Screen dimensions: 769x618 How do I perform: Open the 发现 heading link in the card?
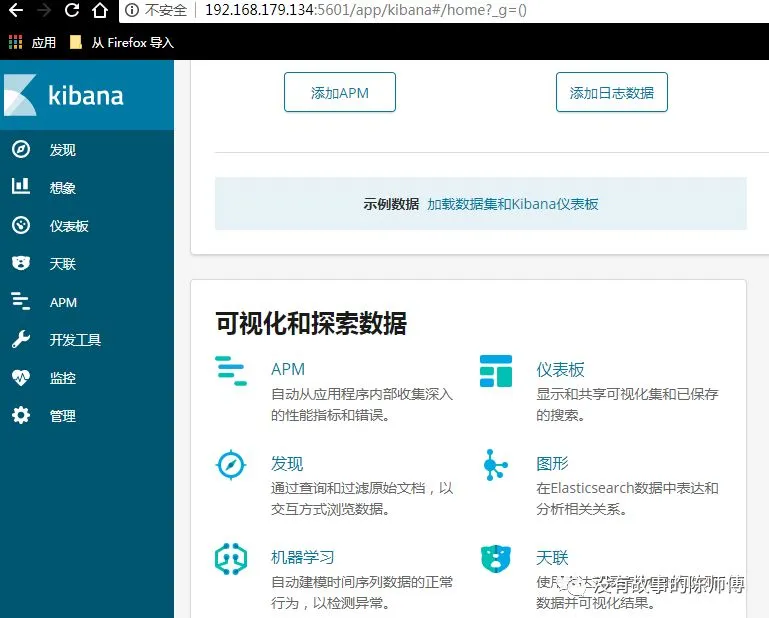[x=287, y=464]
